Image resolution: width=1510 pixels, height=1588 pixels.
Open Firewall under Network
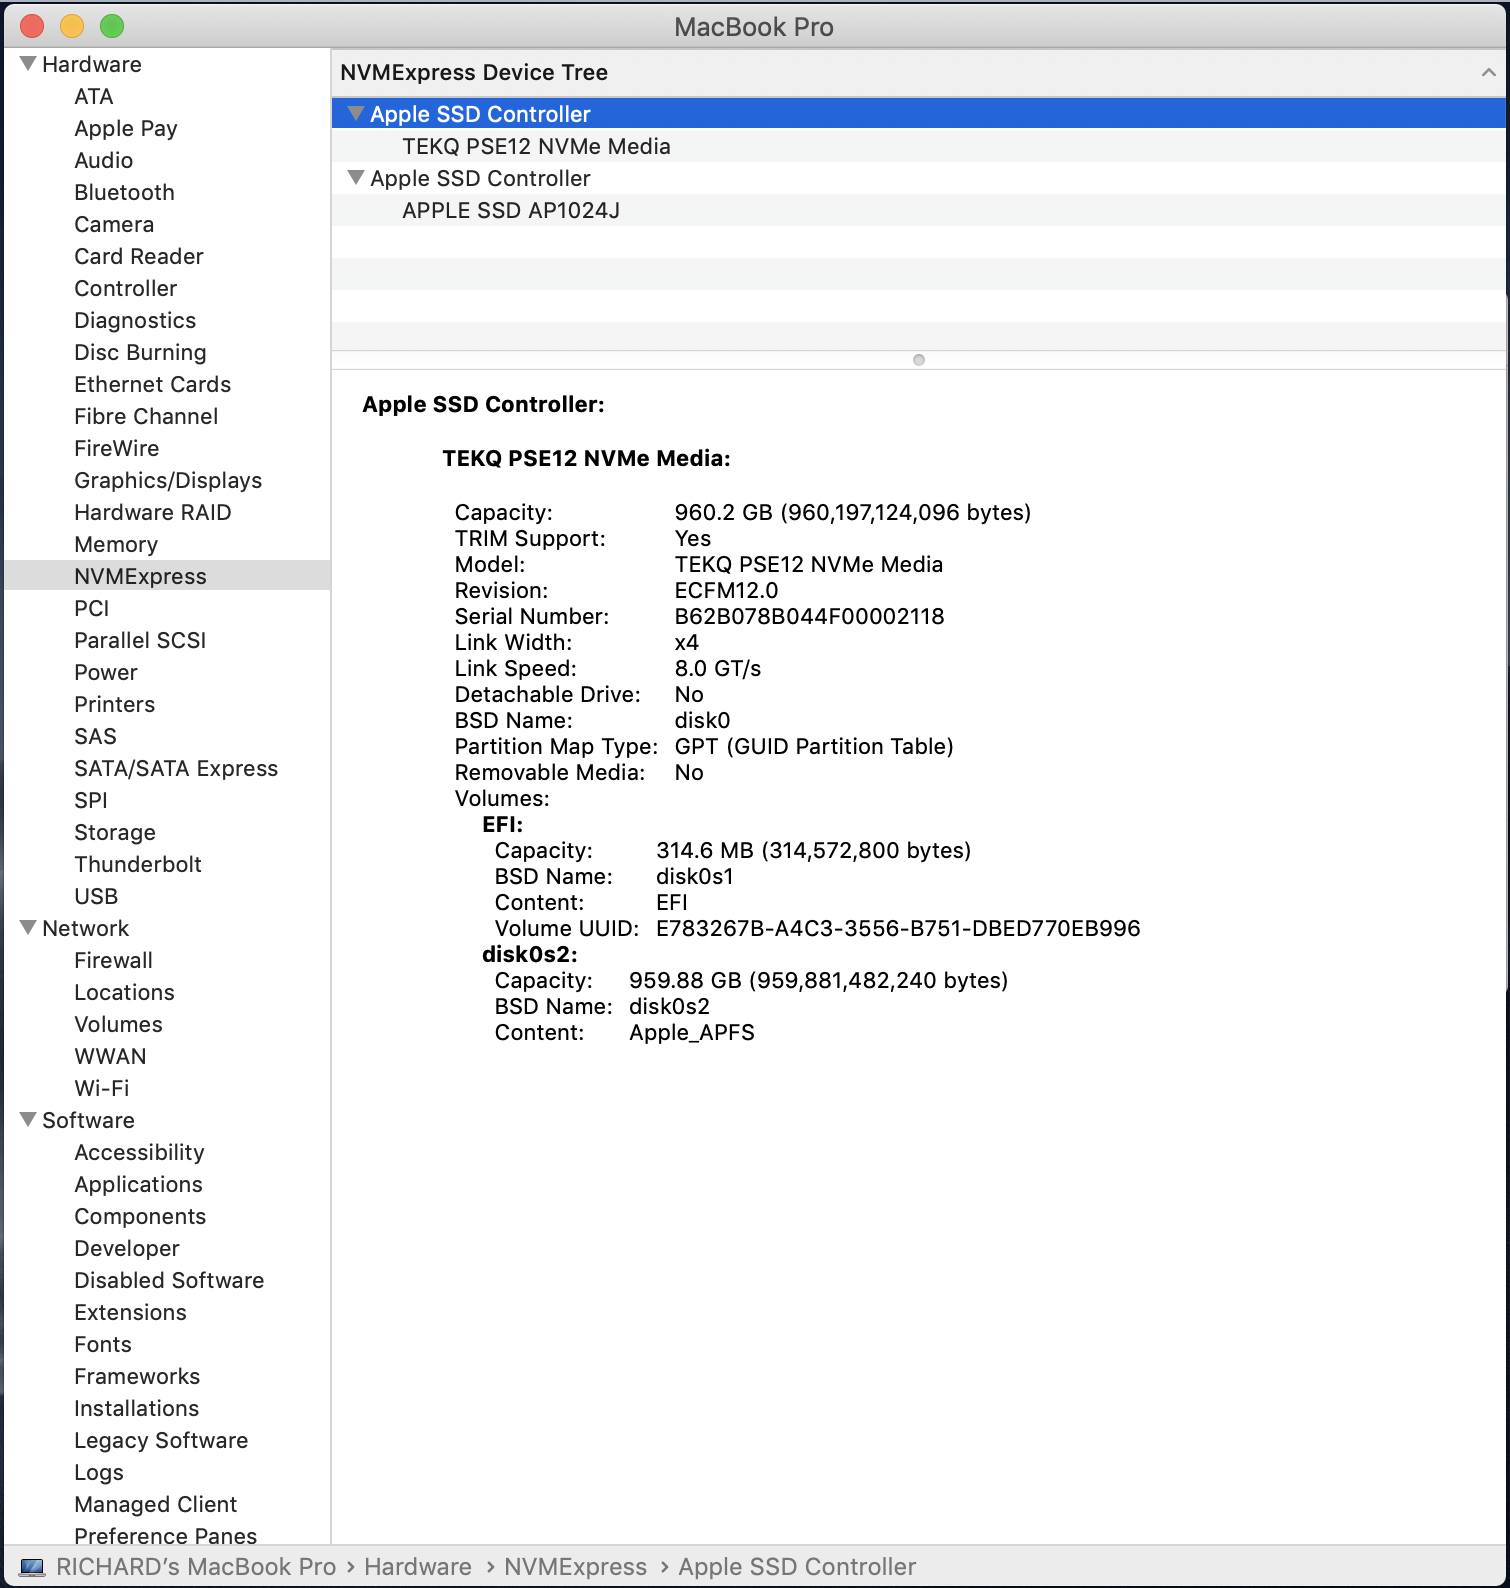point(114,960)
